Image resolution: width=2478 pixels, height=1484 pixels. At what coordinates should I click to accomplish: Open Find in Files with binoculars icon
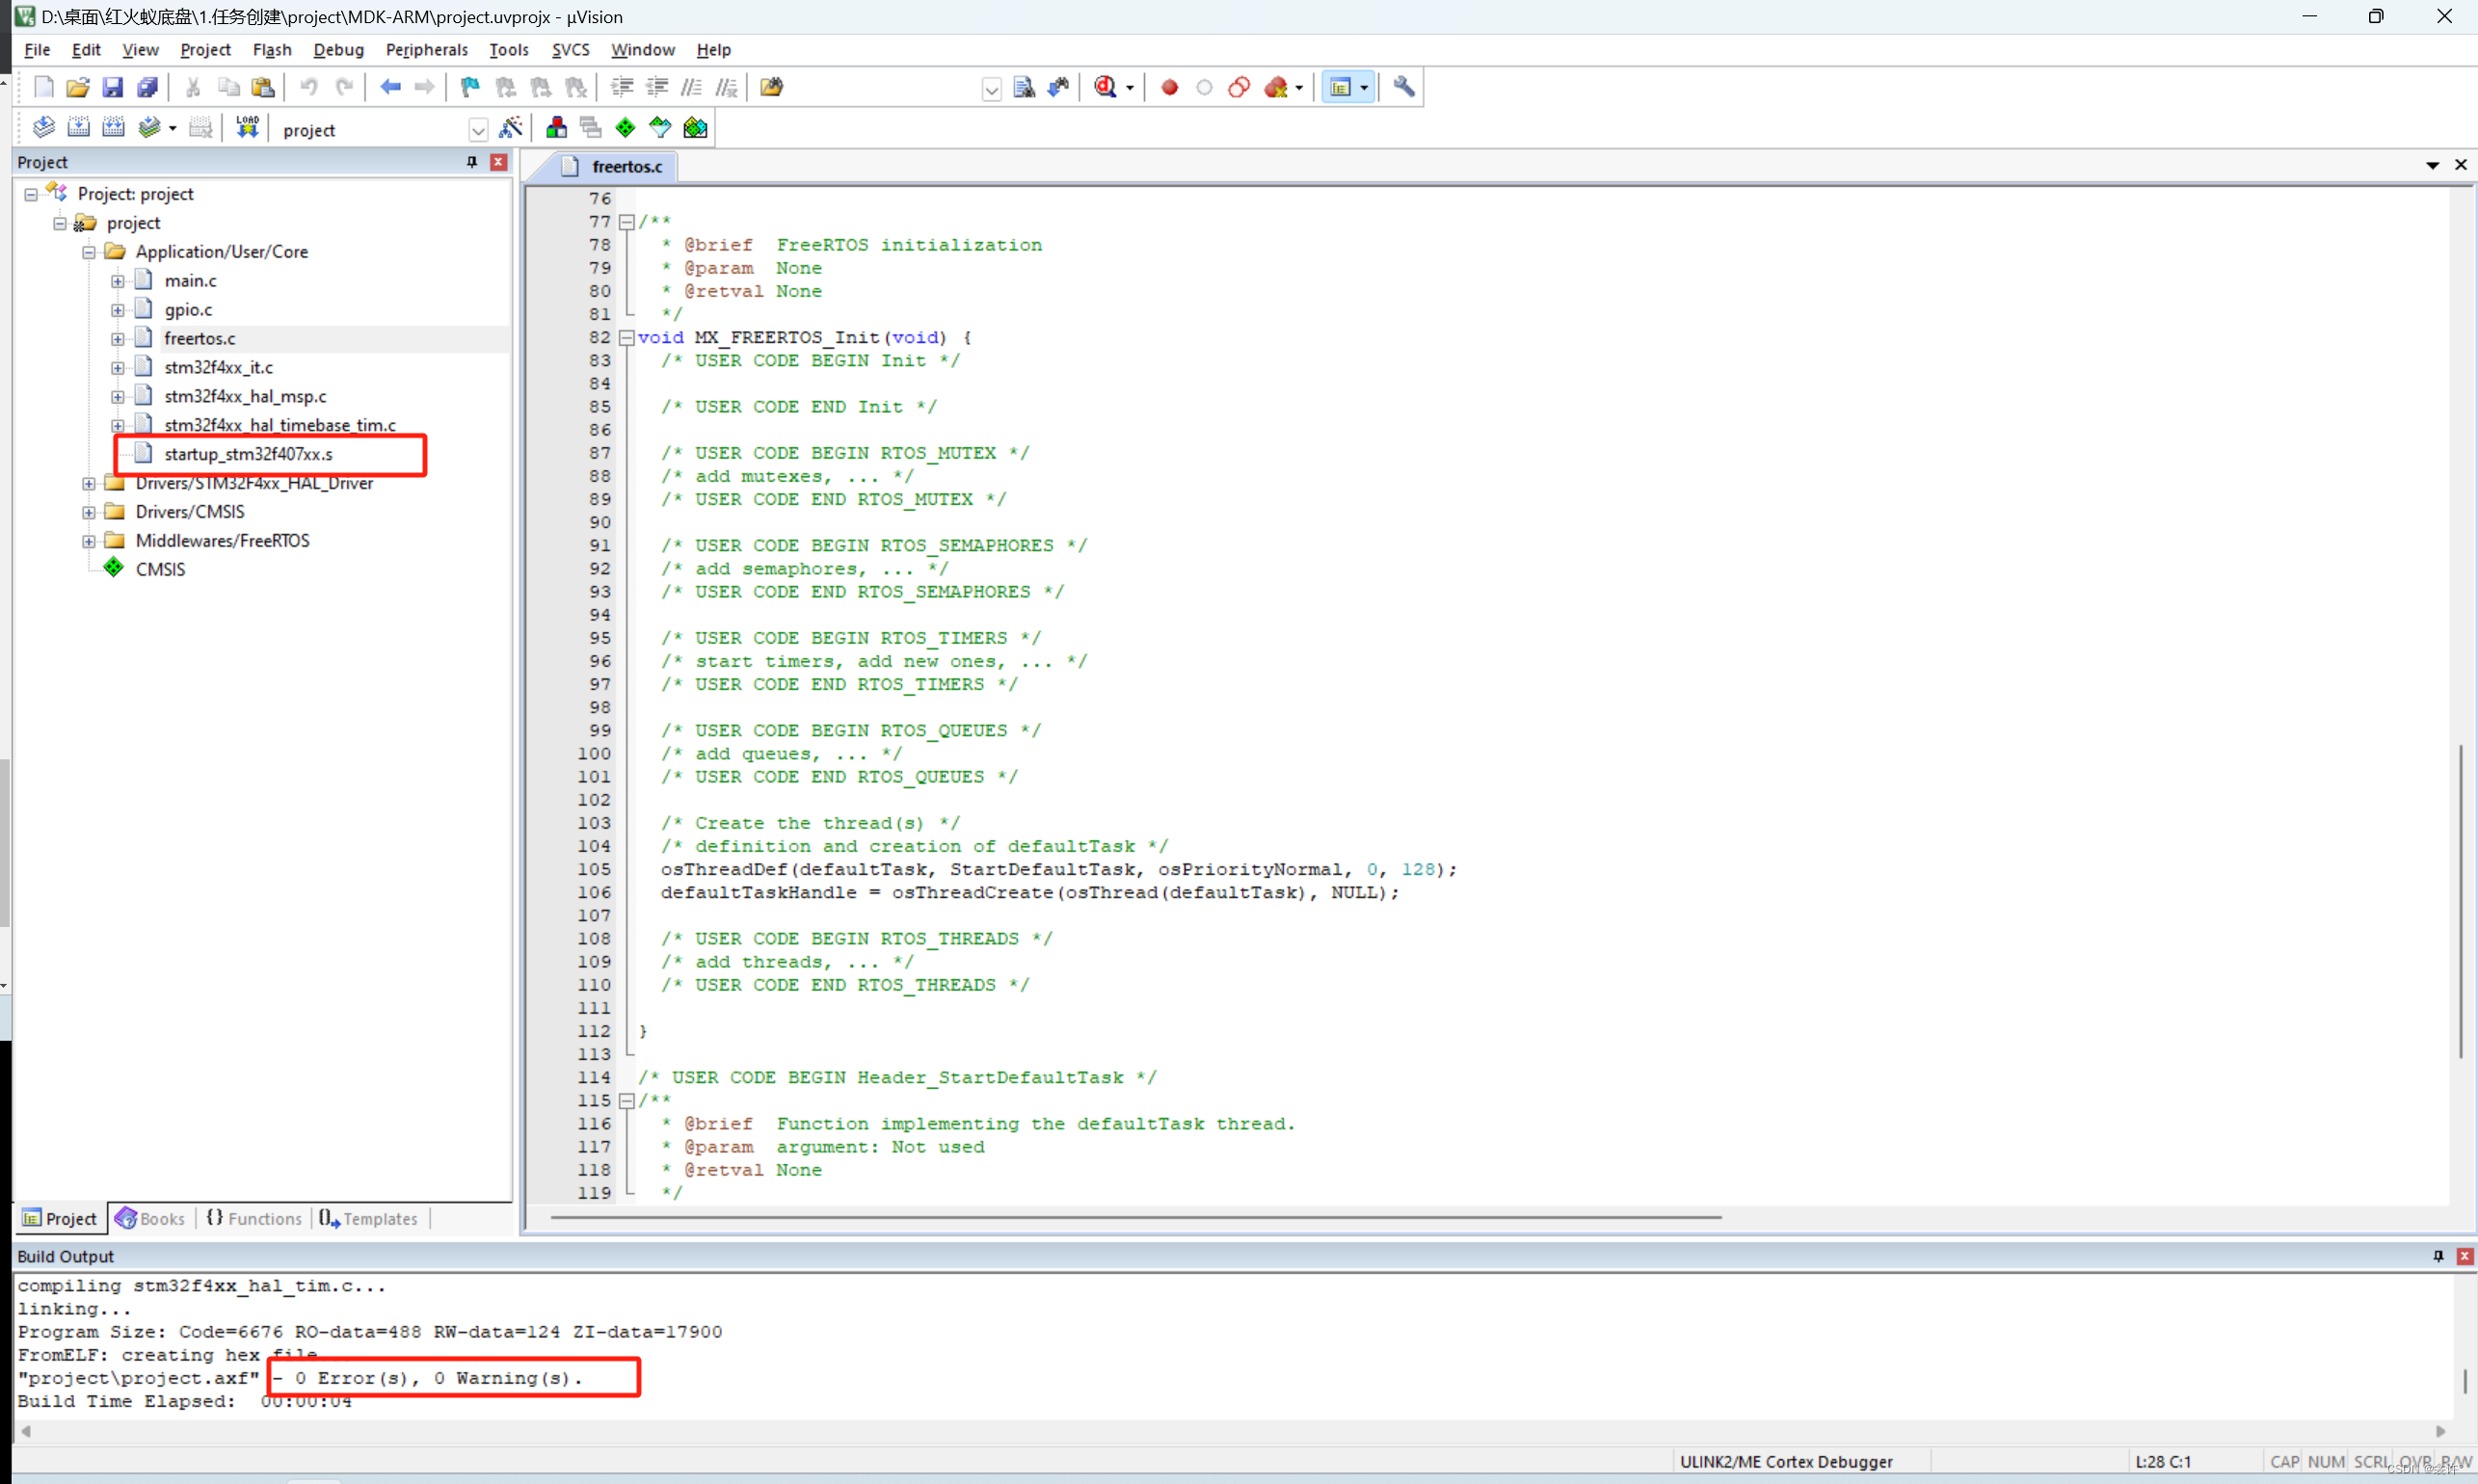coord(1025,87)
